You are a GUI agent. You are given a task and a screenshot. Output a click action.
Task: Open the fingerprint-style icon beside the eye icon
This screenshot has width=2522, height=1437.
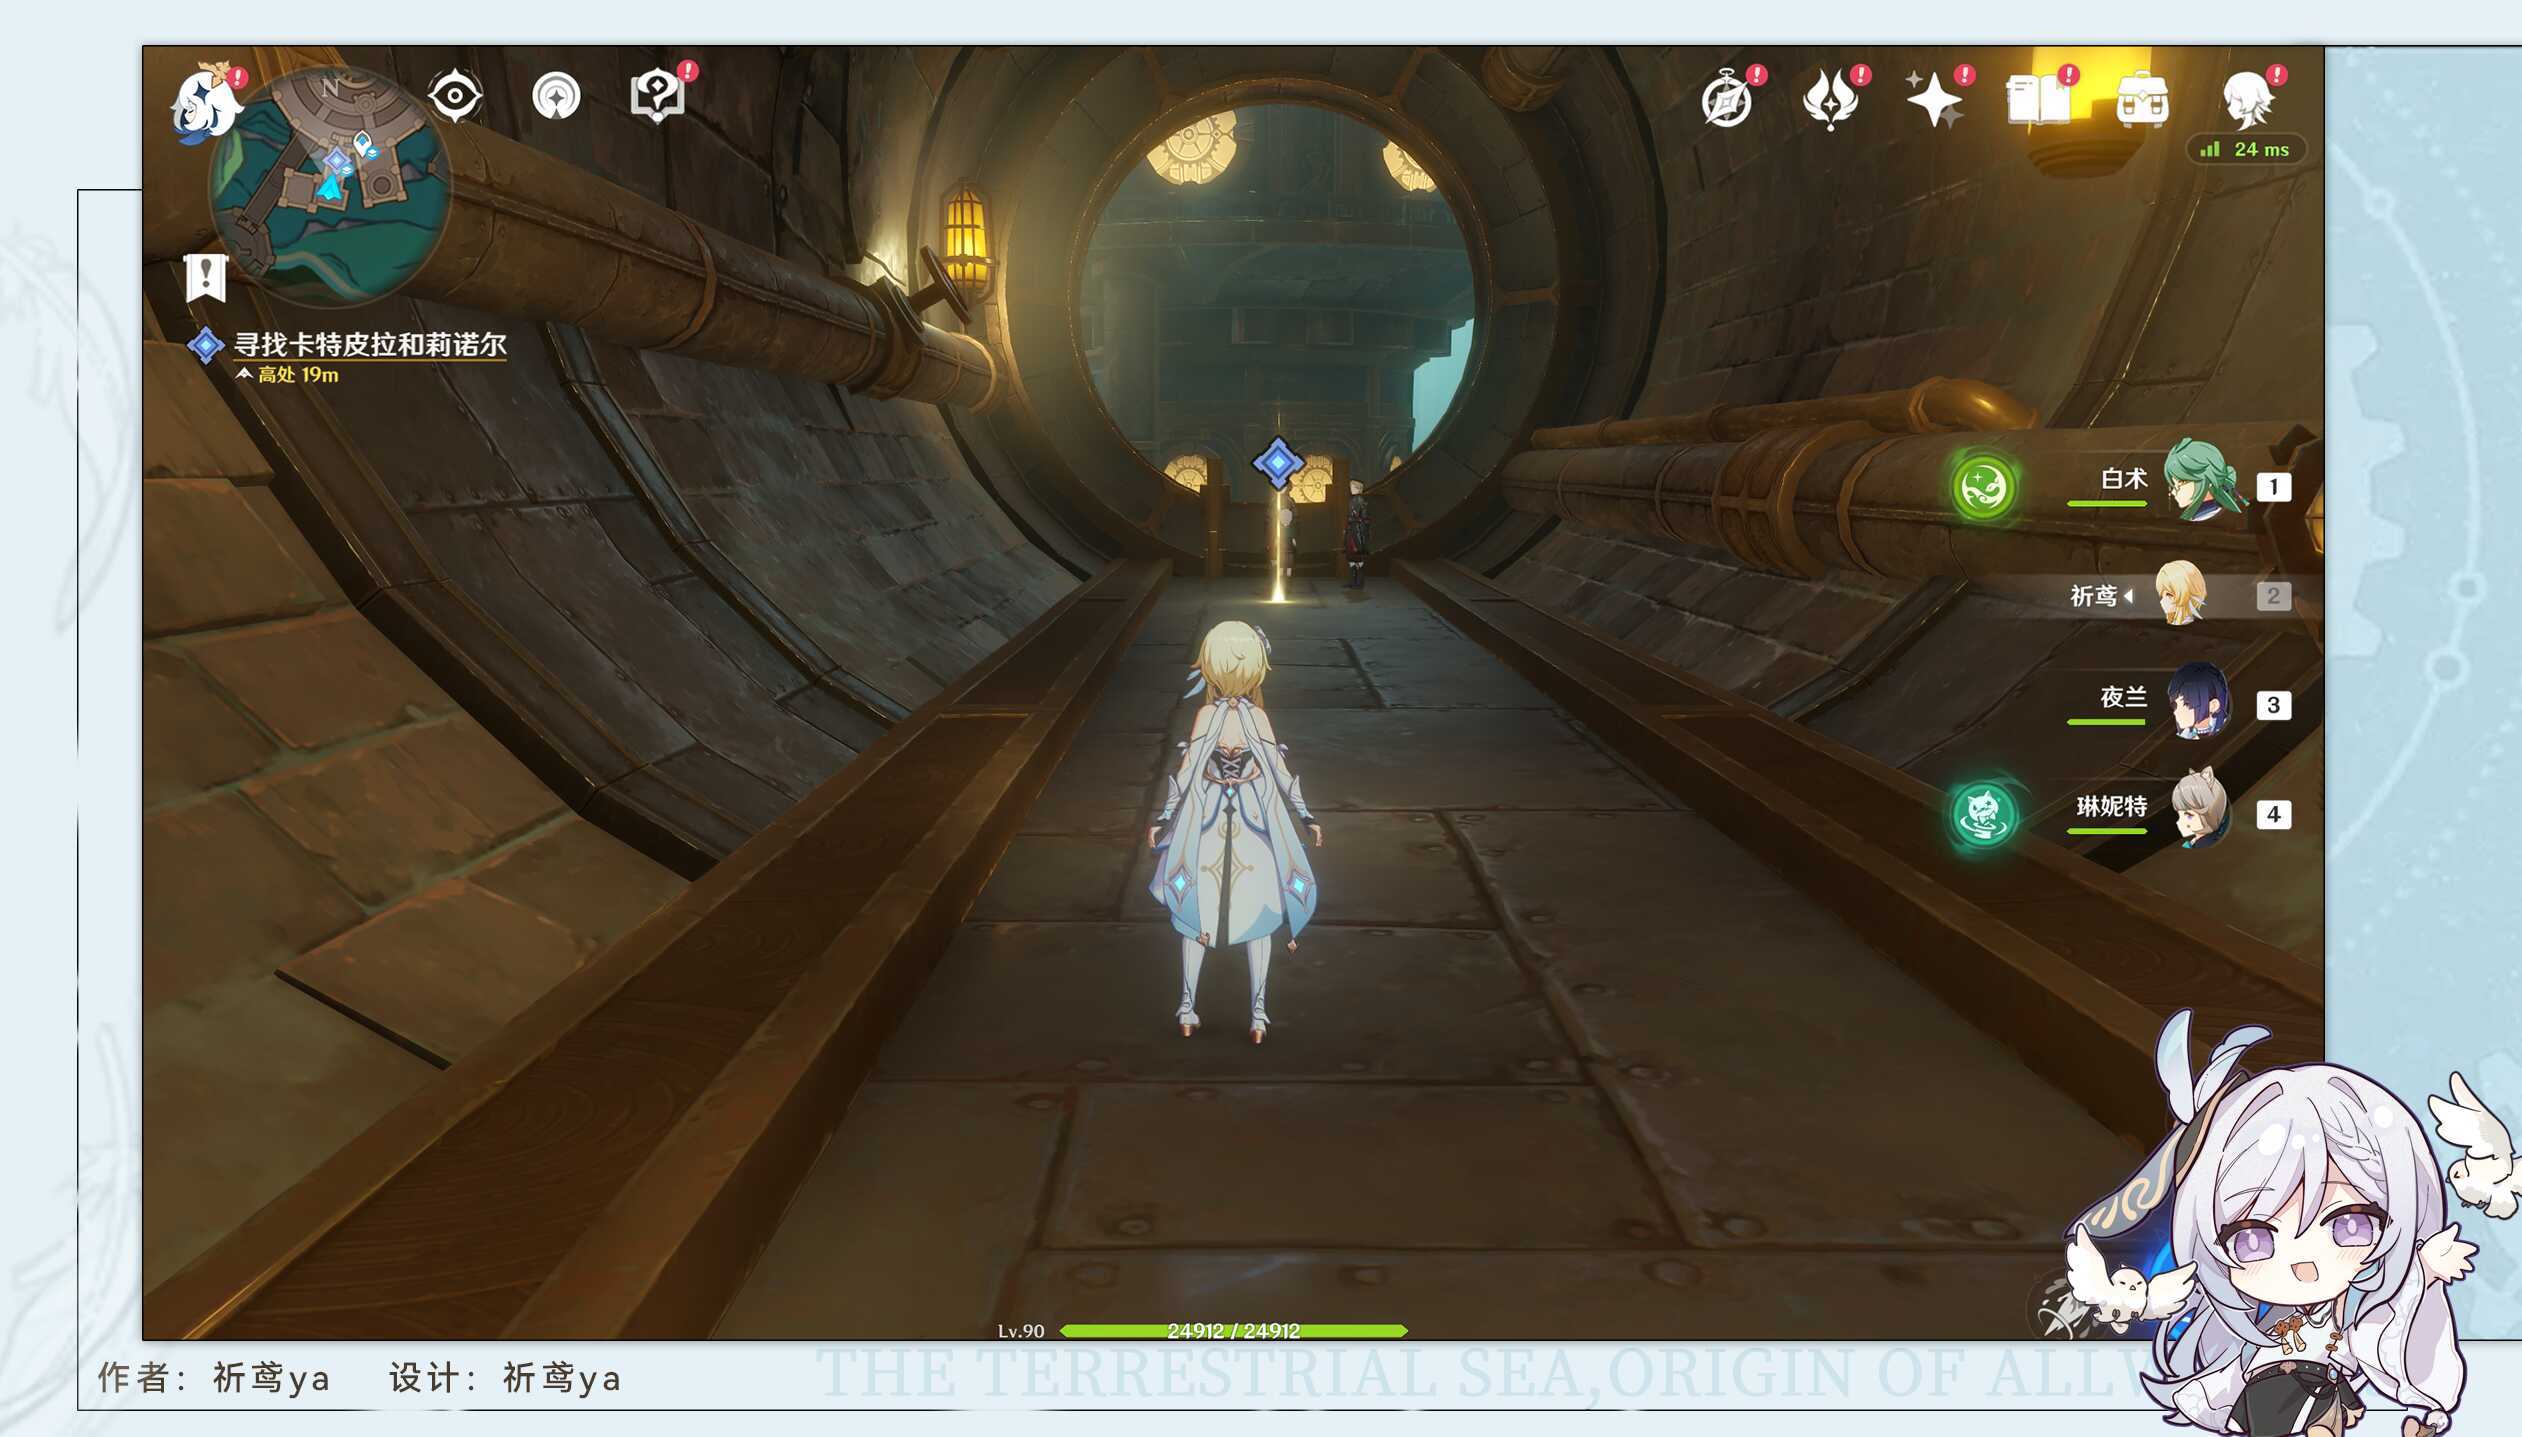point(556,97)
